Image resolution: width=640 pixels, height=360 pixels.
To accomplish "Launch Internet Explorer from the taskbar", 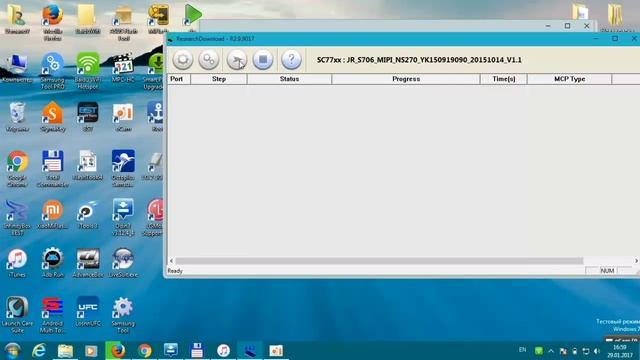I will (x=39, y=351).
